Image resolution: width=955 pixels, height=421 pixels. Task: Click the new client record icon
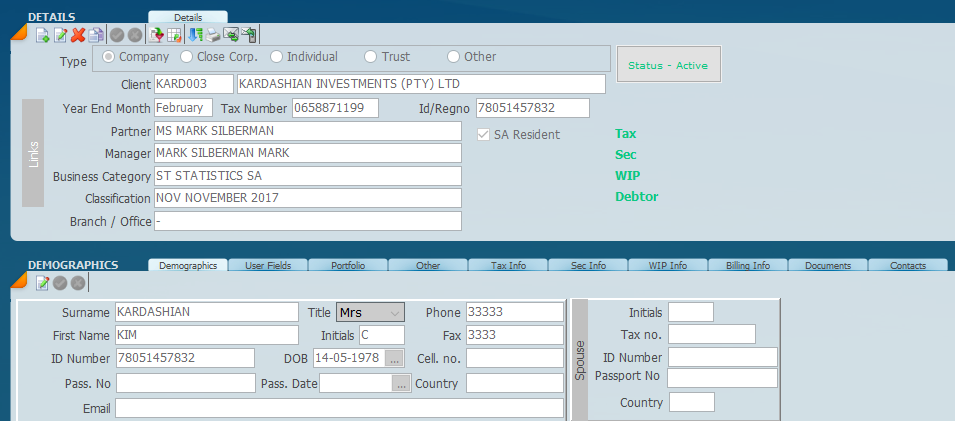point(42,35)
